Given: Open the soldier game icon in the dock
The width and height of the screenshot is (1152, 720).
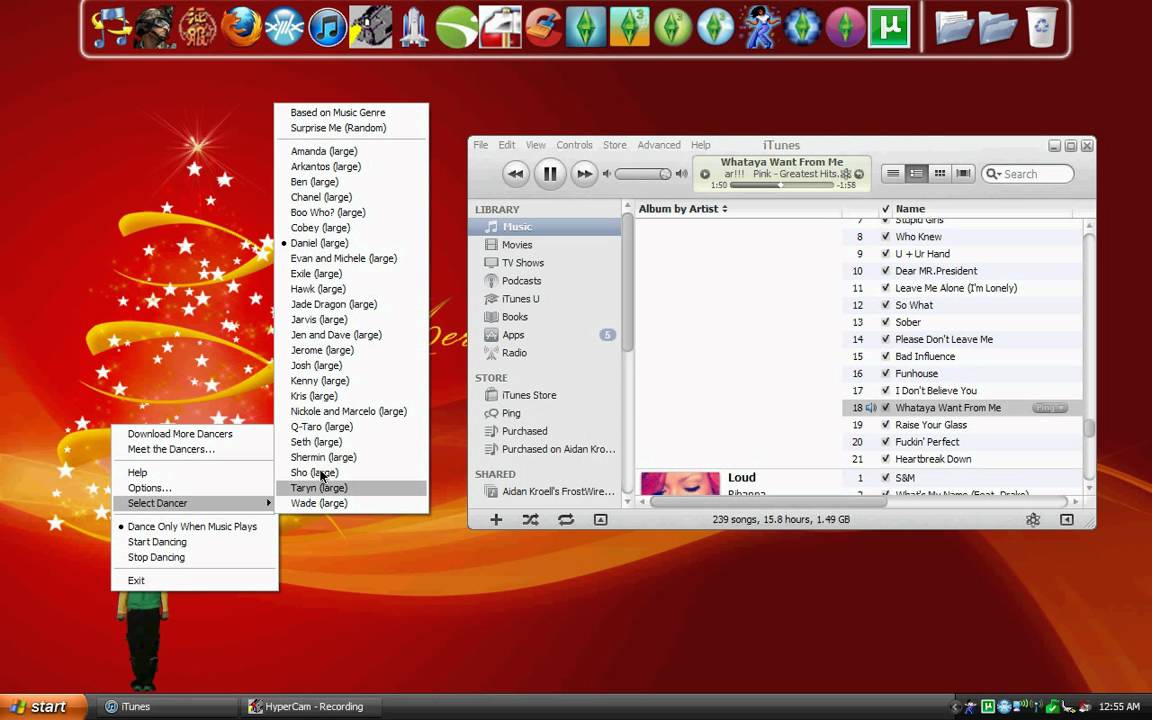Looking at the screenshot, I should 154,28.
